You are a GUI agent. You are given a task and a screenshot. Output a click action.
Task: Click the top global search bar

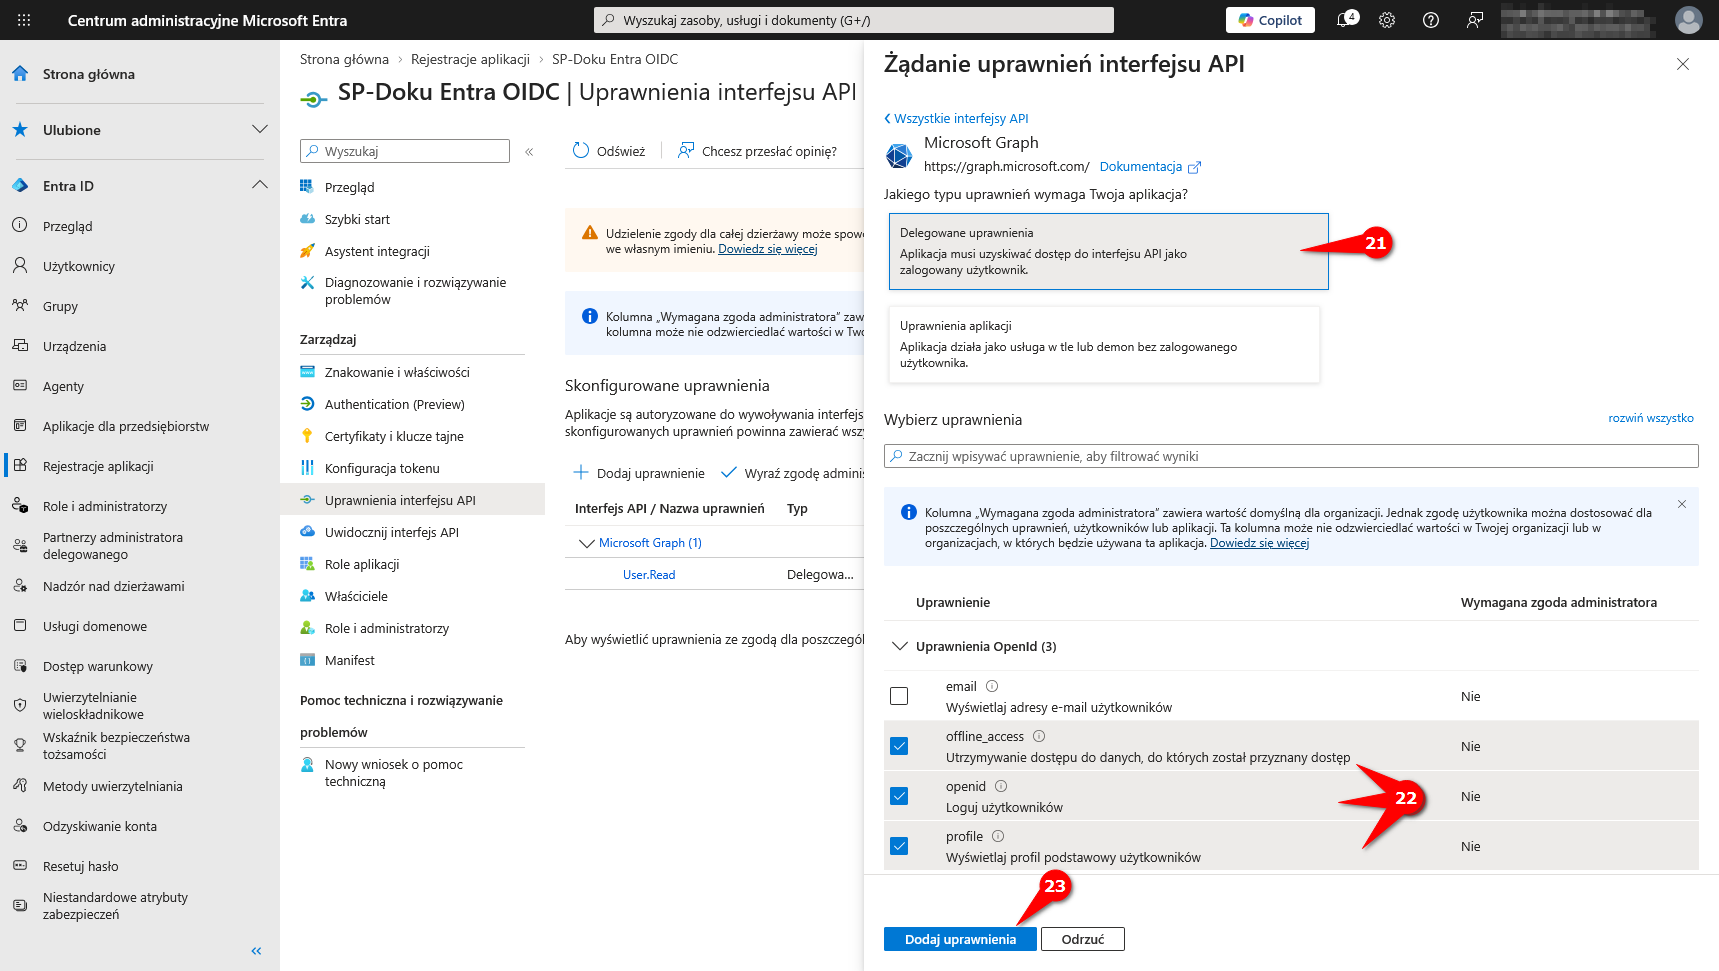[x=854, y=20]
